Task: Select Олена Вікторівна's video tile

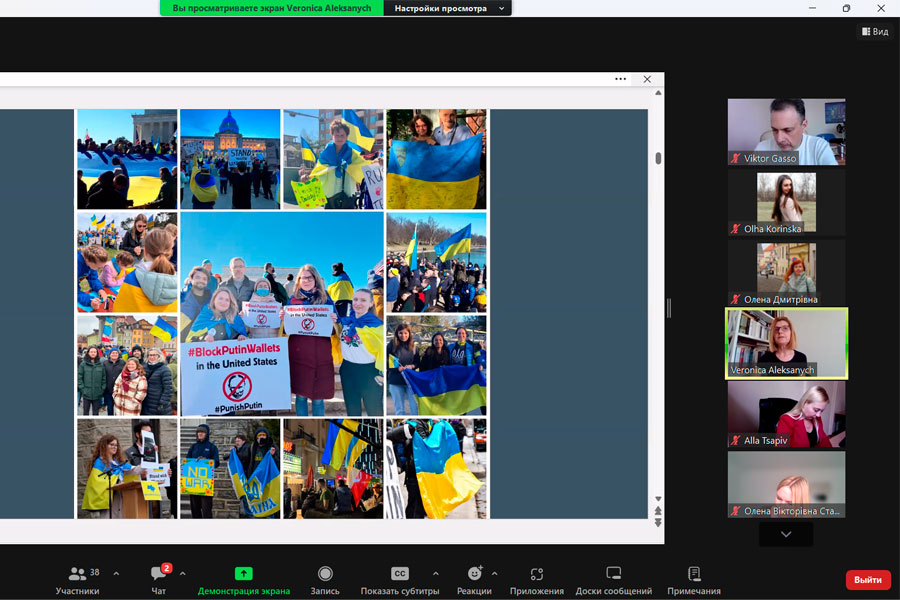Action: (x=786, y=485)
